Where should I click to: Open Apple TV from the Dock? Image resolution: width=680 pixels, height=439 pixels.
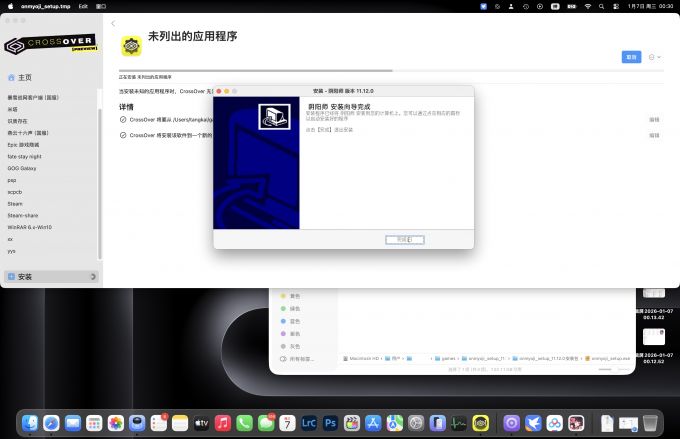pyautogui.click(x=202, y=423)
